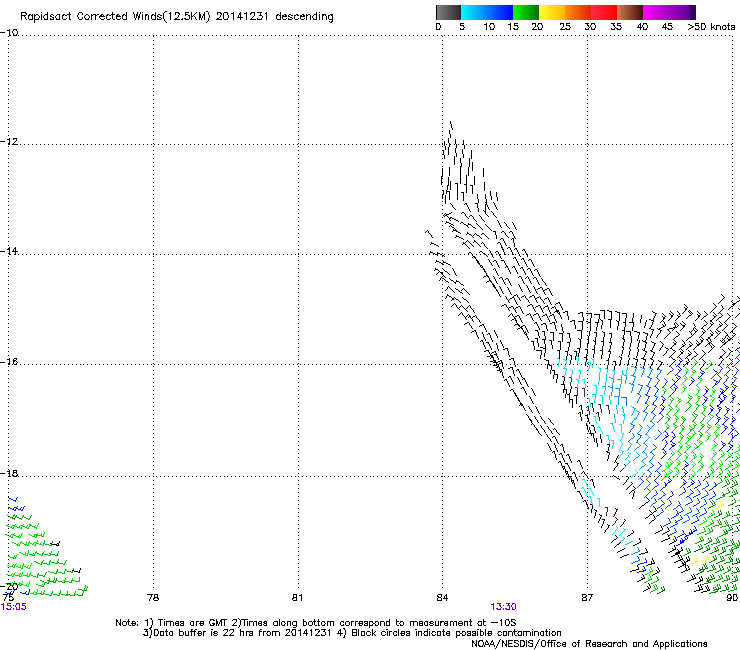This screenshot has width=740, height=650.
Task: Click the longitude label 84
Action: pos(442,598)
